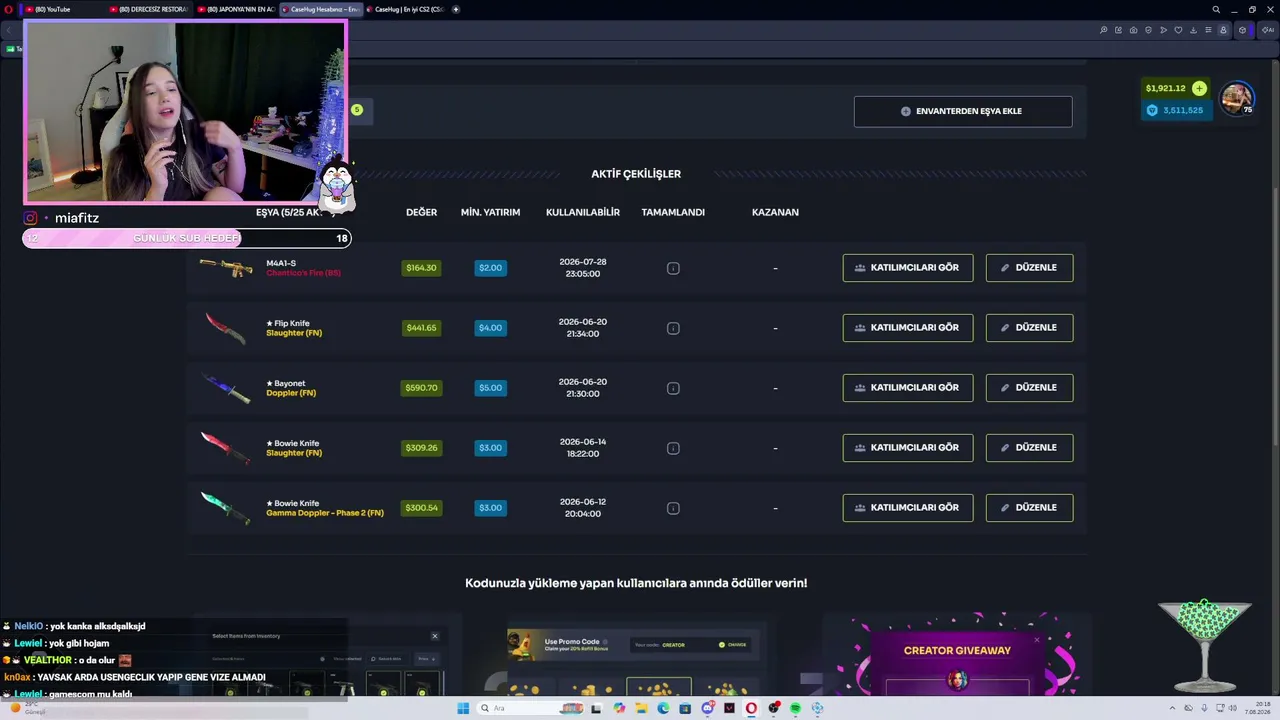Click the 3,511,525 coin balance
The width and height of the screenshot is (1280, 720).
(x=1175, y=110)
